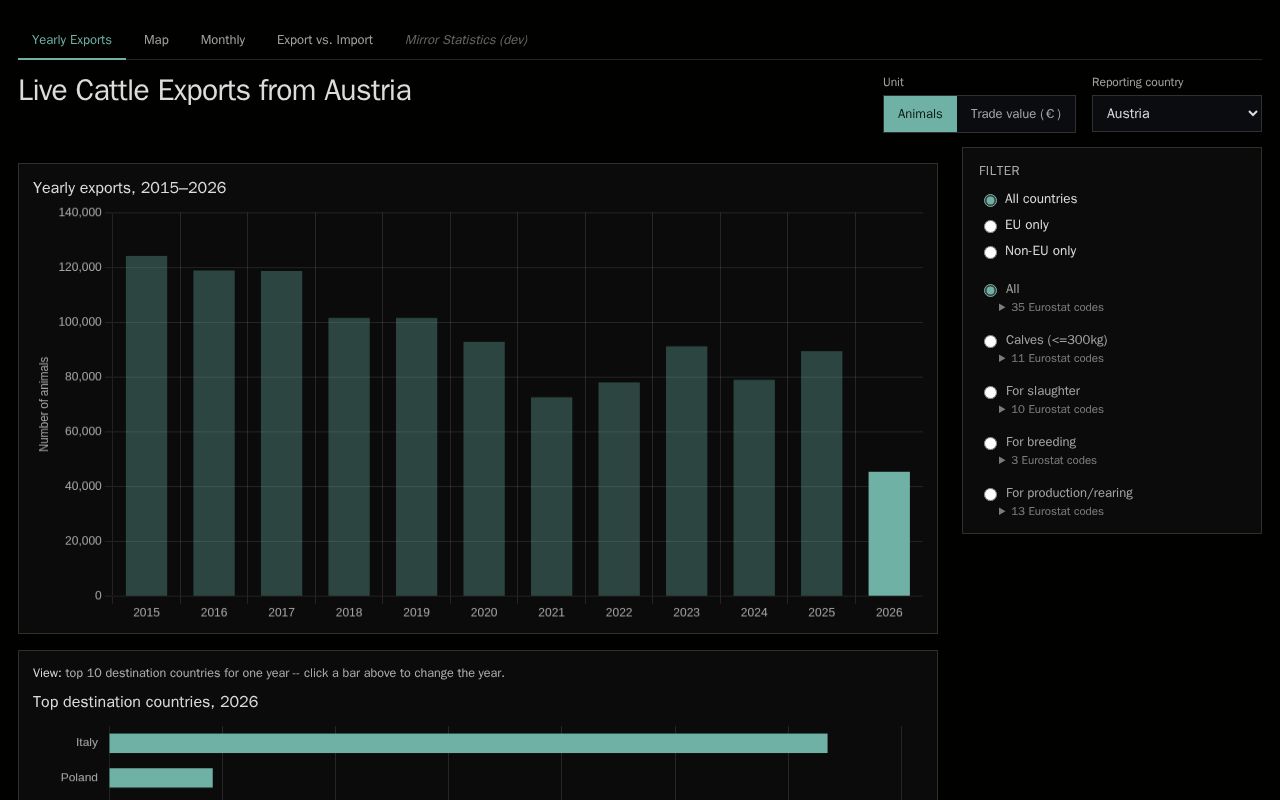
Task: Select the For slaughter radio option
Action: [x=990, y=392]
